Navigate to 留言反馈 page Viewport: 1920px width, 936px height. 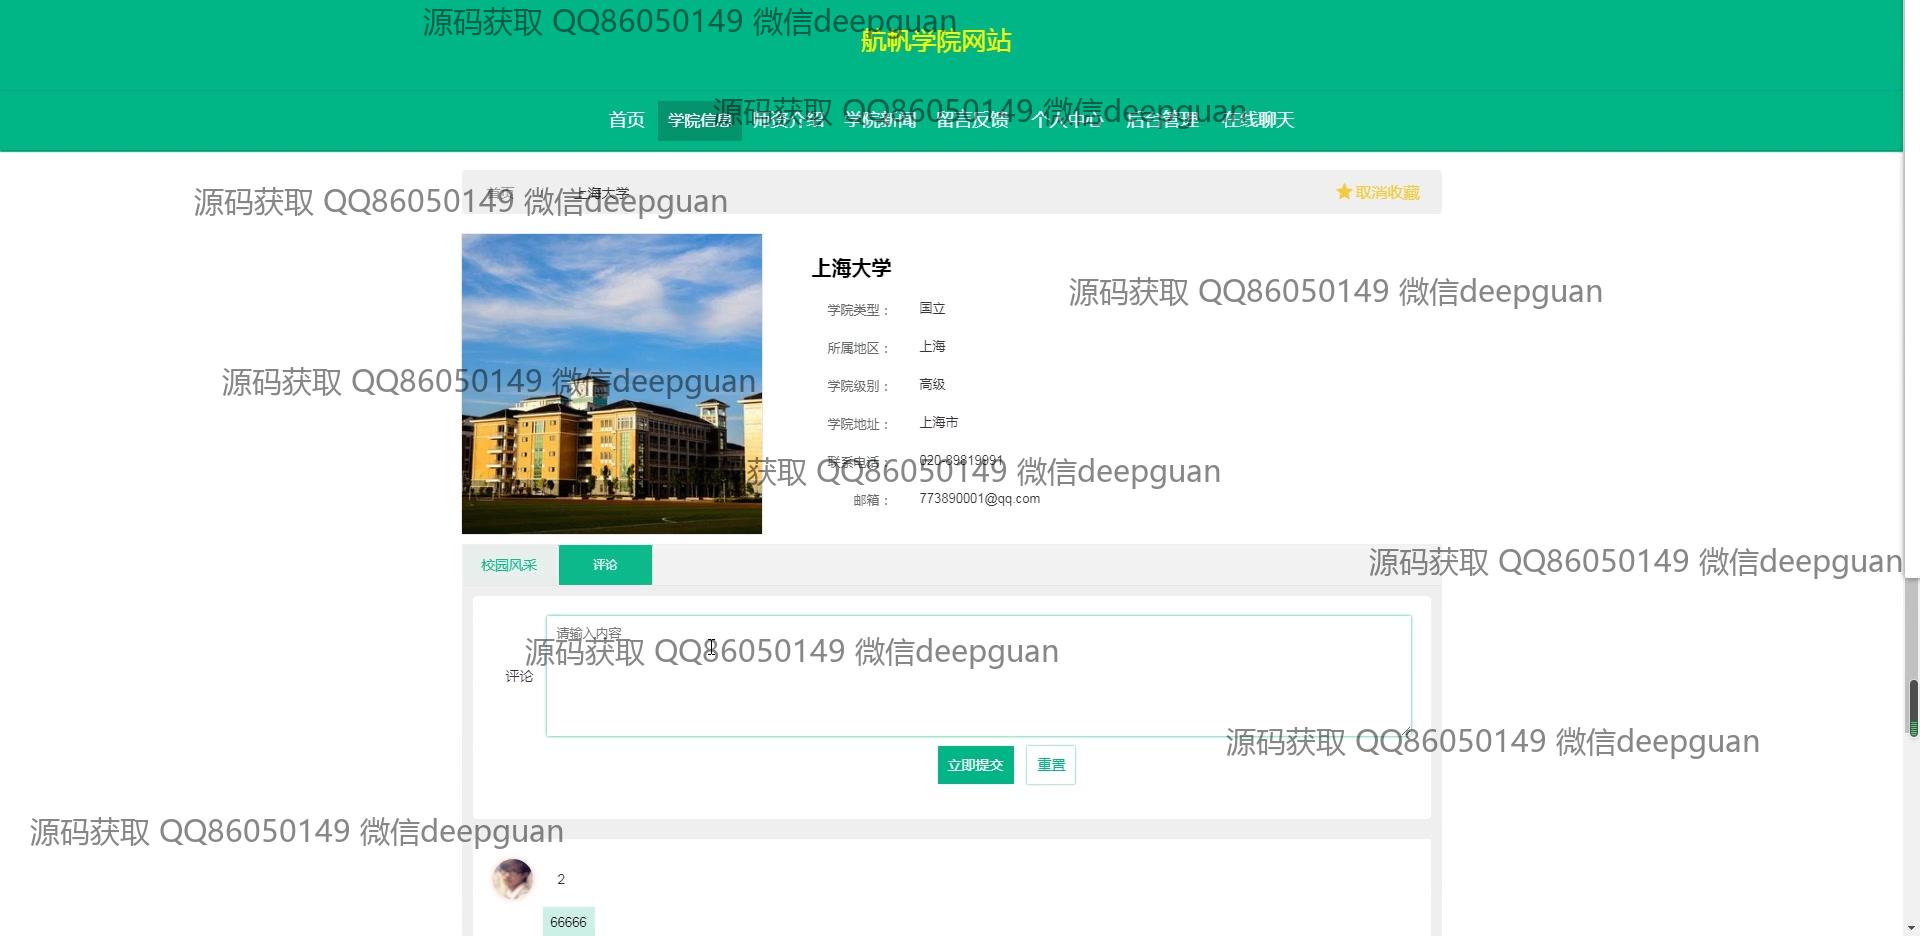click(972, 120)
